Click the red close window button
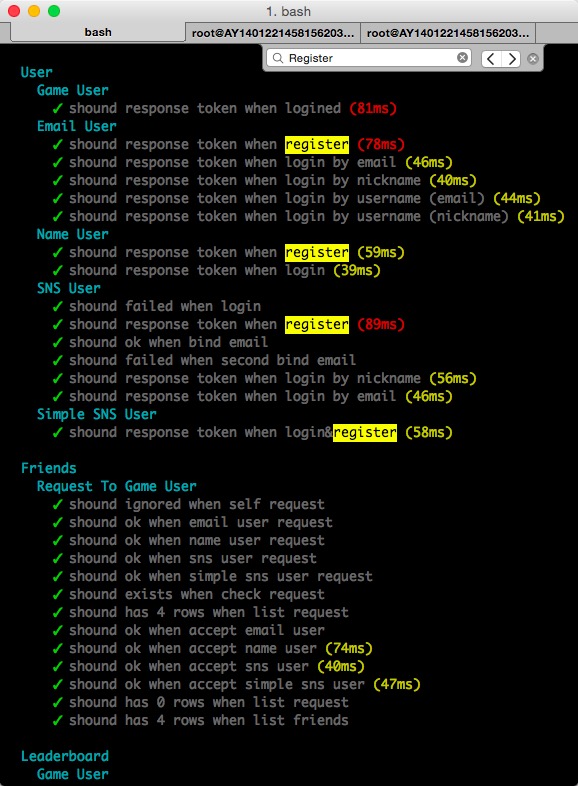 (14, 11)
